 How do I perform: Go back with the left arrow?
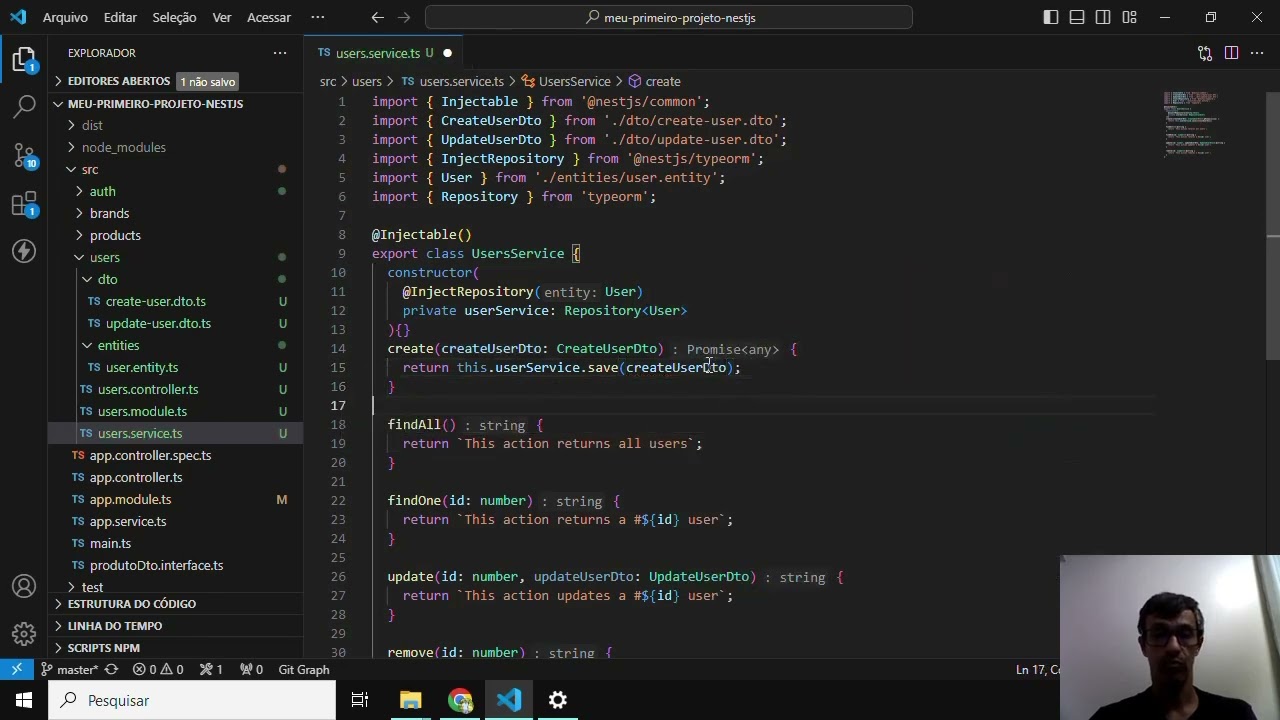tap(377, 17)
